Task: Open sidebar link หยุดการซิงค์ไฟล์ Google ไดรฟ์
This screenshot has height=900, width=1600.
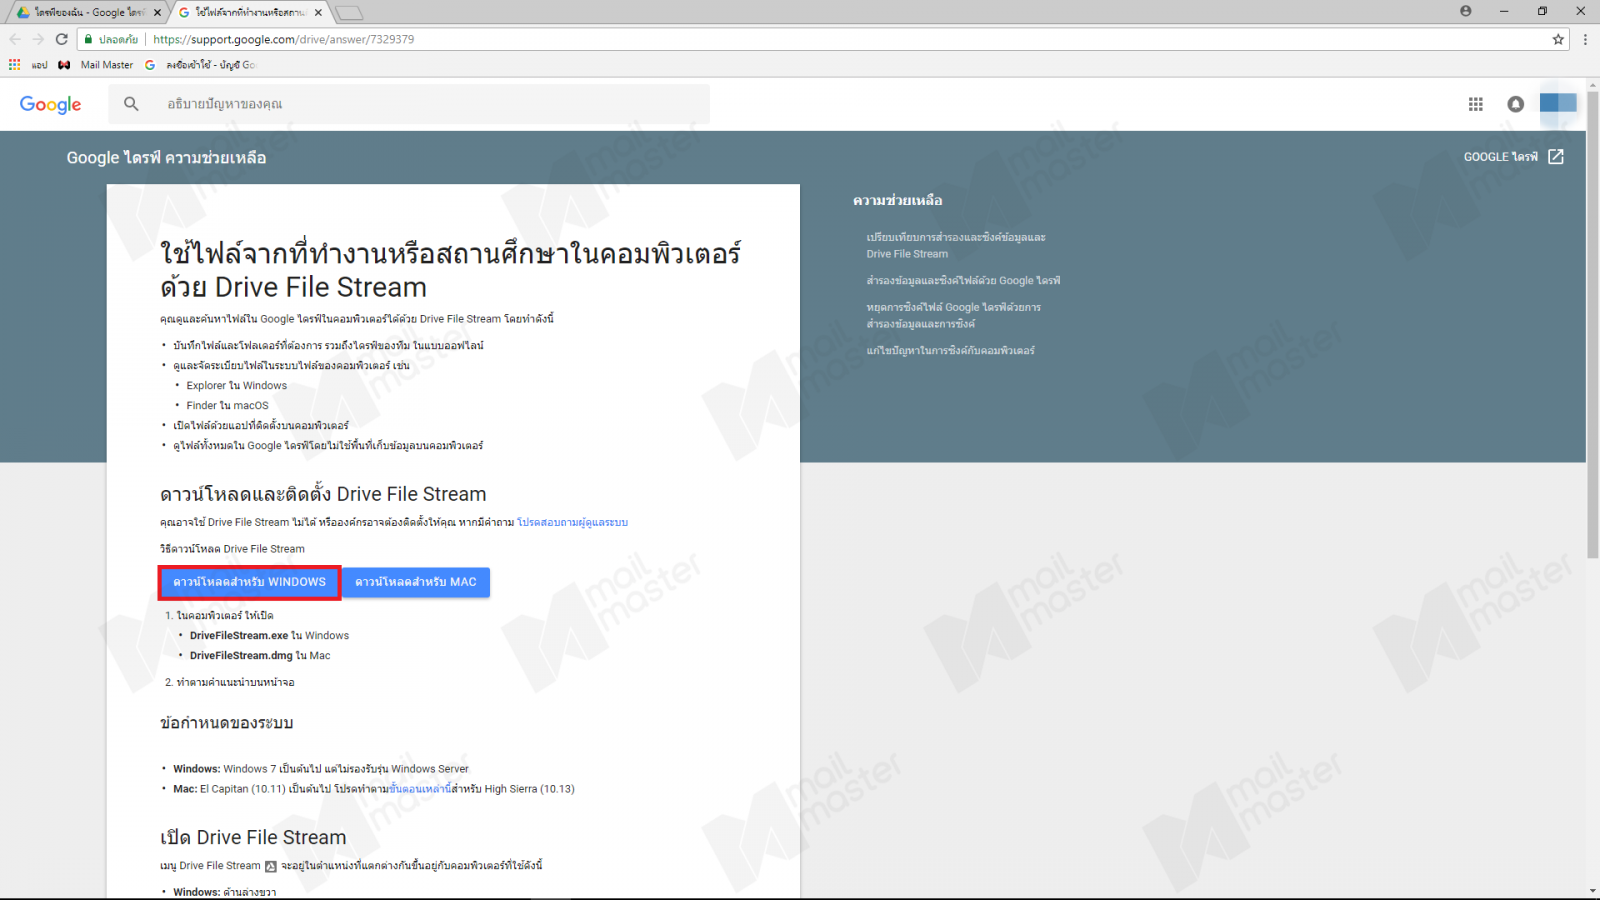Action: coord(953,316)
